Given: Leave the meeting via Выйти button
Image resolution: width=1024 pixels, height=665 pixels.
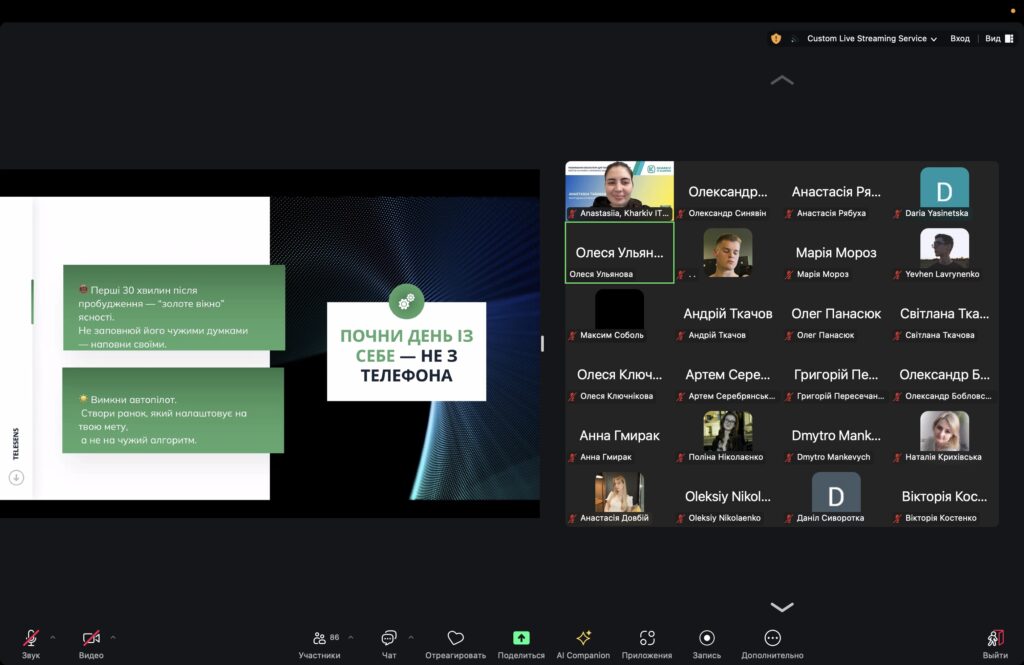Looking at the screenshot, I should coord(994,639).
